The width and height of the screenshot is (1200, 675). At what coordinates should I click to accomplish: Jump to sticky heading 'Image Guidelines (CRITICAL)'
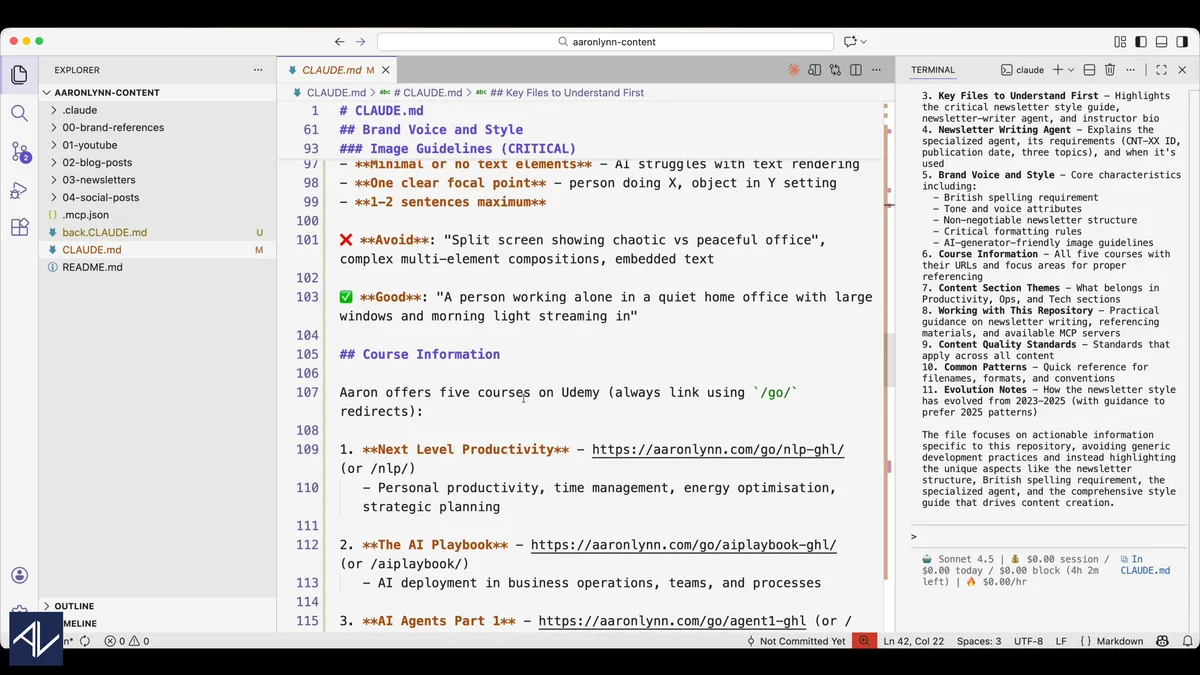tap(458, 149)
